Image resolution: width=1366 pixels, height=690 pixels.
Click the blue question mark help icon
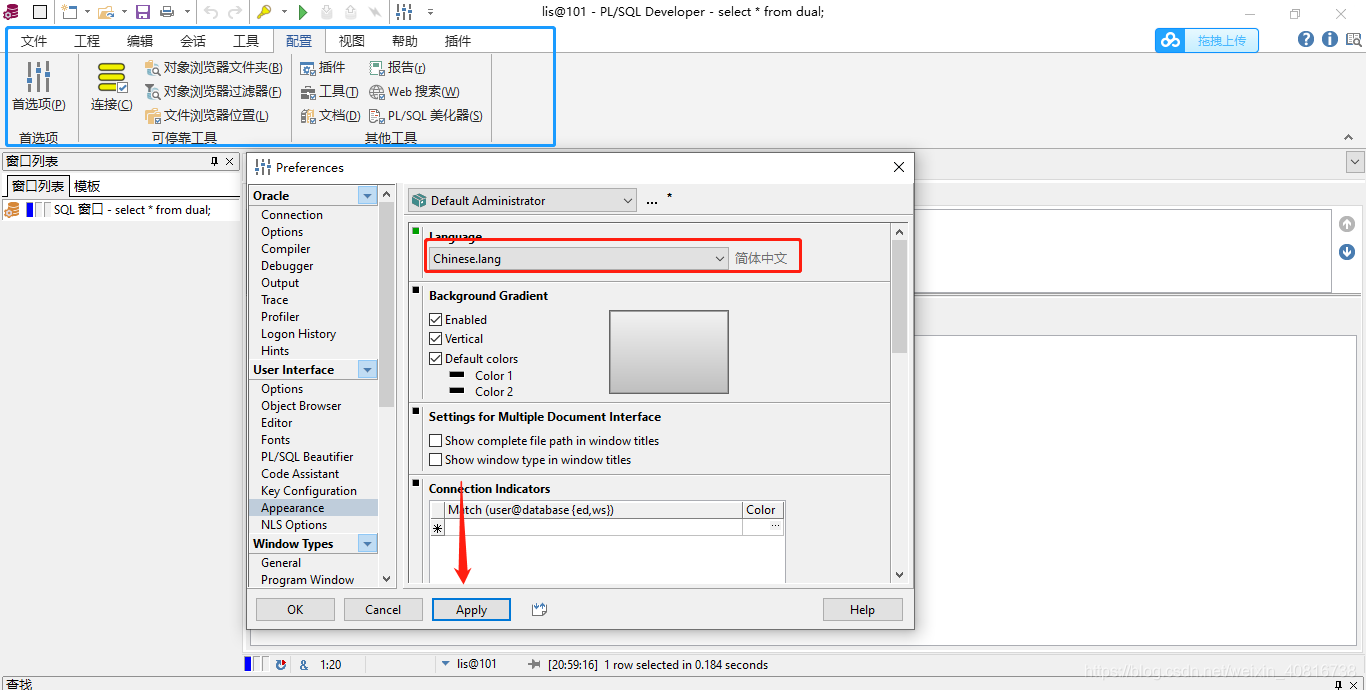coord(1306,39)
